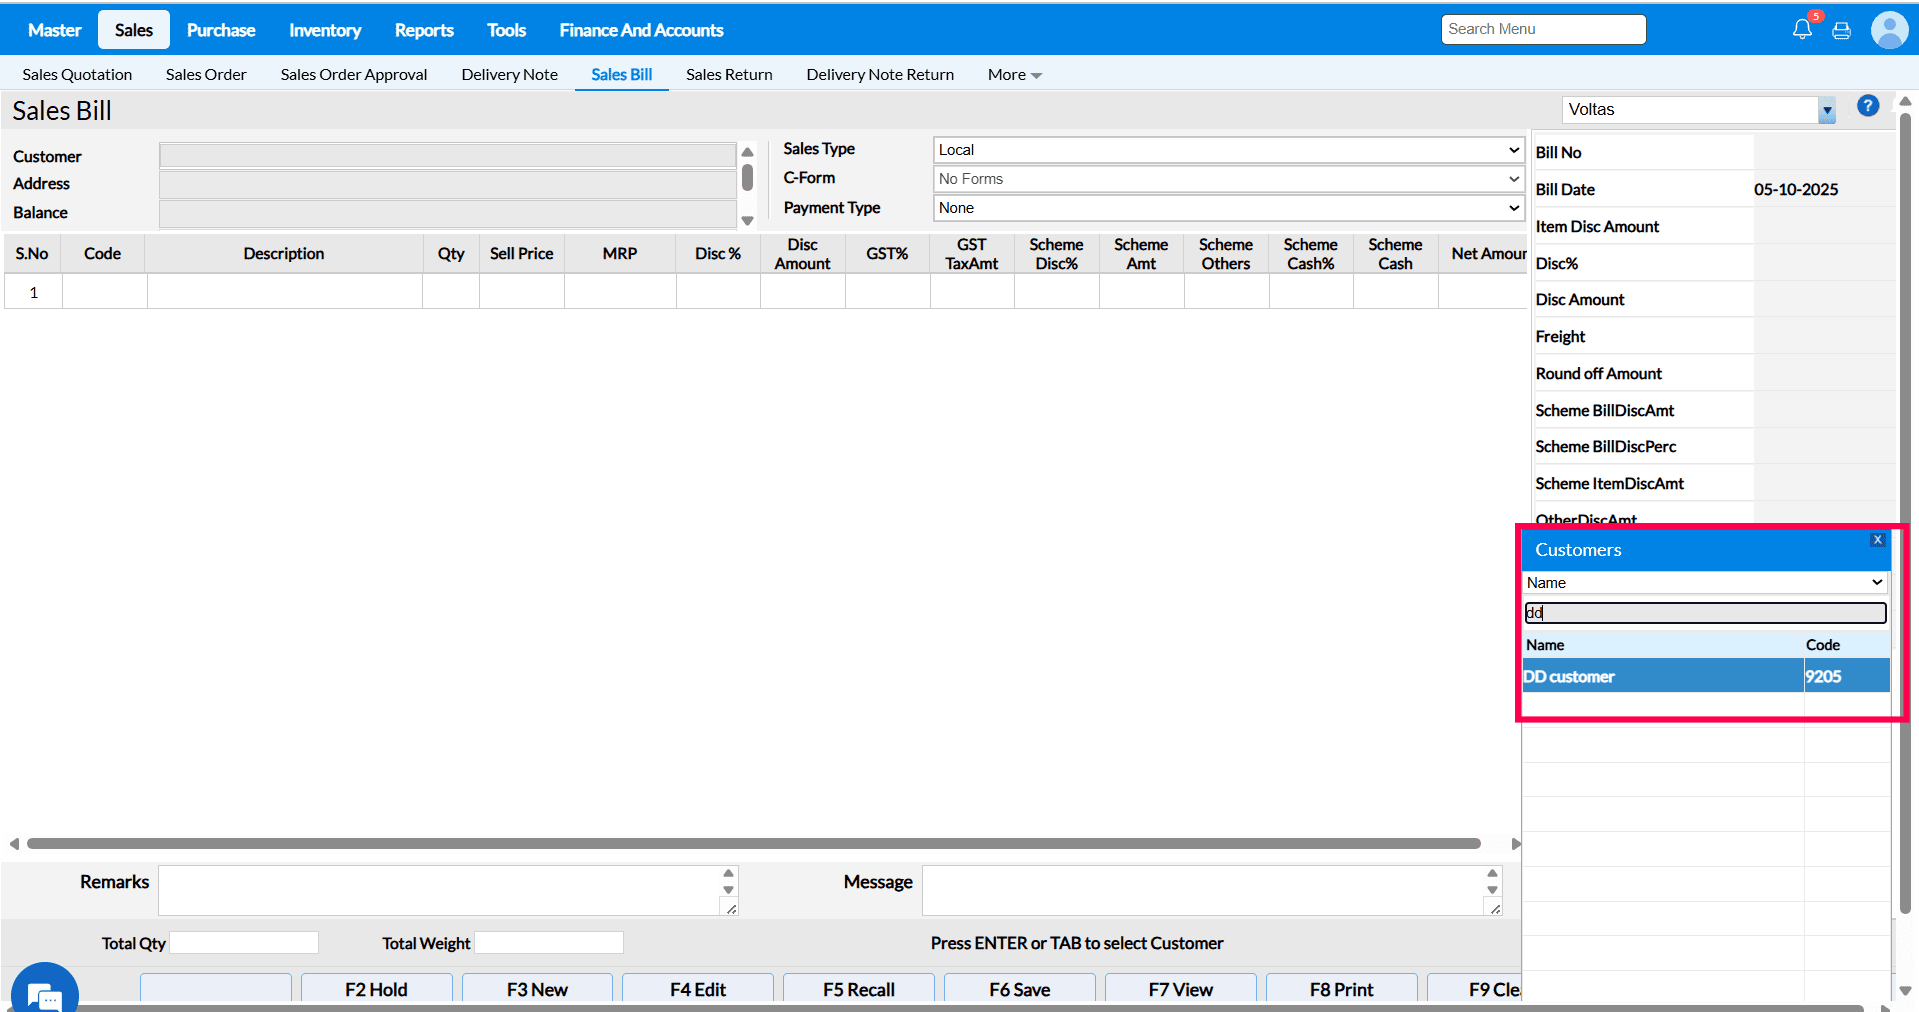Screen dimensions: 1919x1012
Task: Open the user profile avatar
Action: tap(1888, 29)
